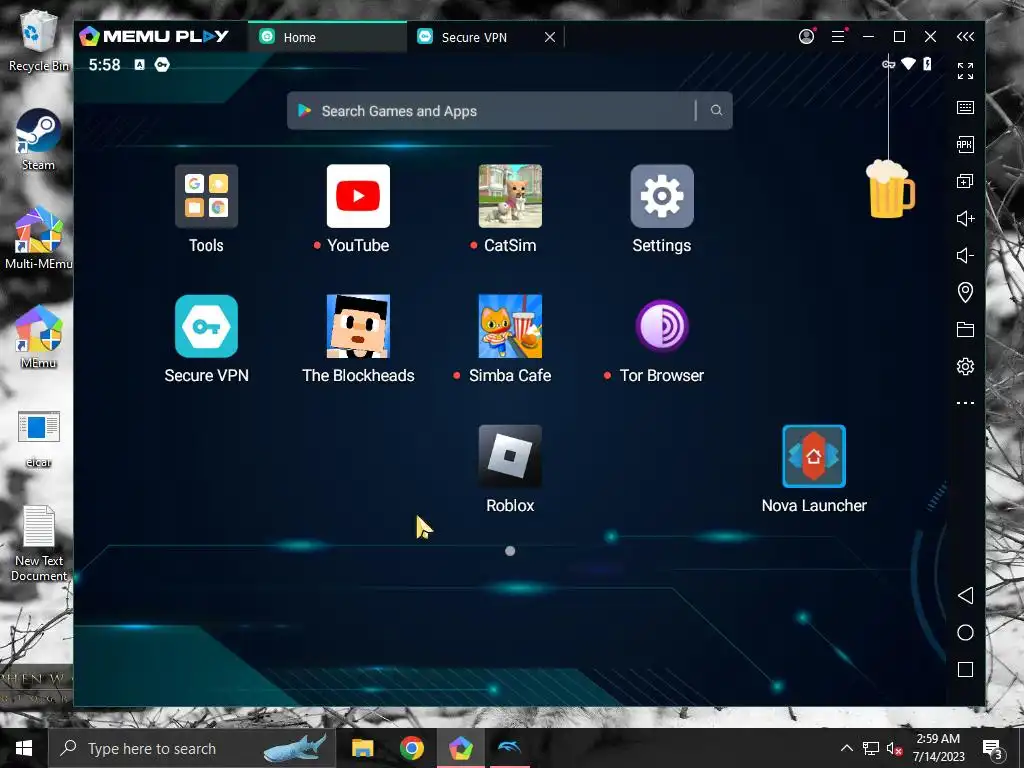Viewport: 1024px width, 768px height.
Task: Click the Google Play icon in search bar
Action: (304, 110)
